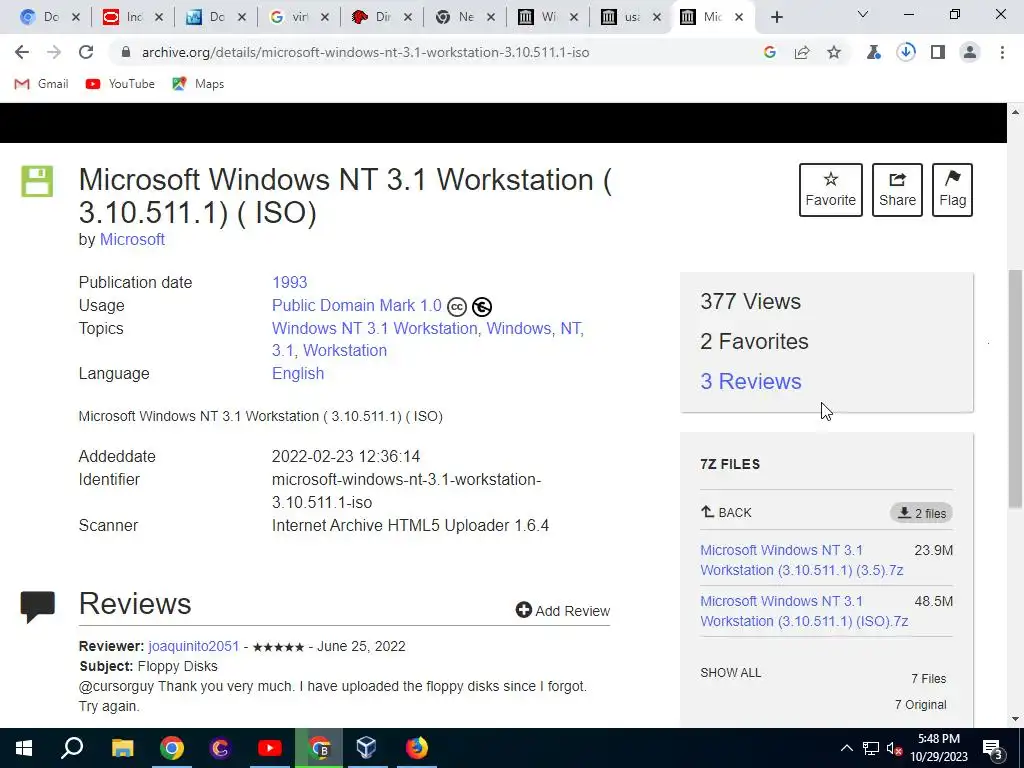Image resolution: width=1024 pixels, height=768 pixels.
Task: Open Chrome Labs flask icon
Action: coord(874,52)
